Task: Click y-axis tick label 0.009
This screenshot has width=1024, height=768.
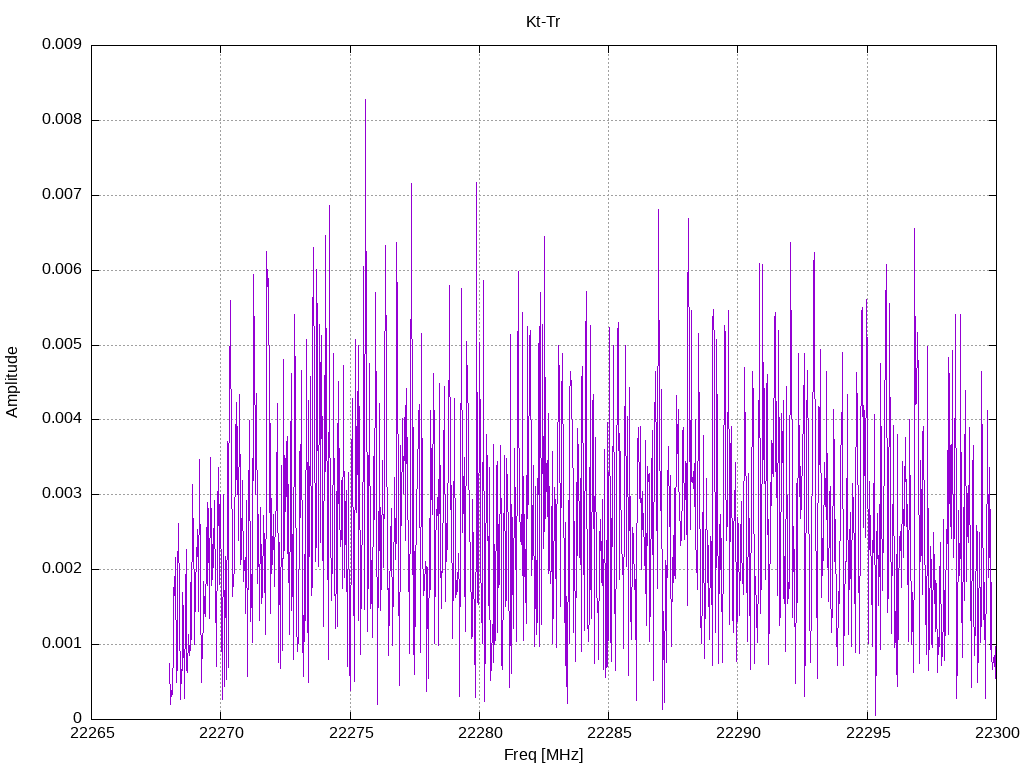Action: click(x=62, y=44)
